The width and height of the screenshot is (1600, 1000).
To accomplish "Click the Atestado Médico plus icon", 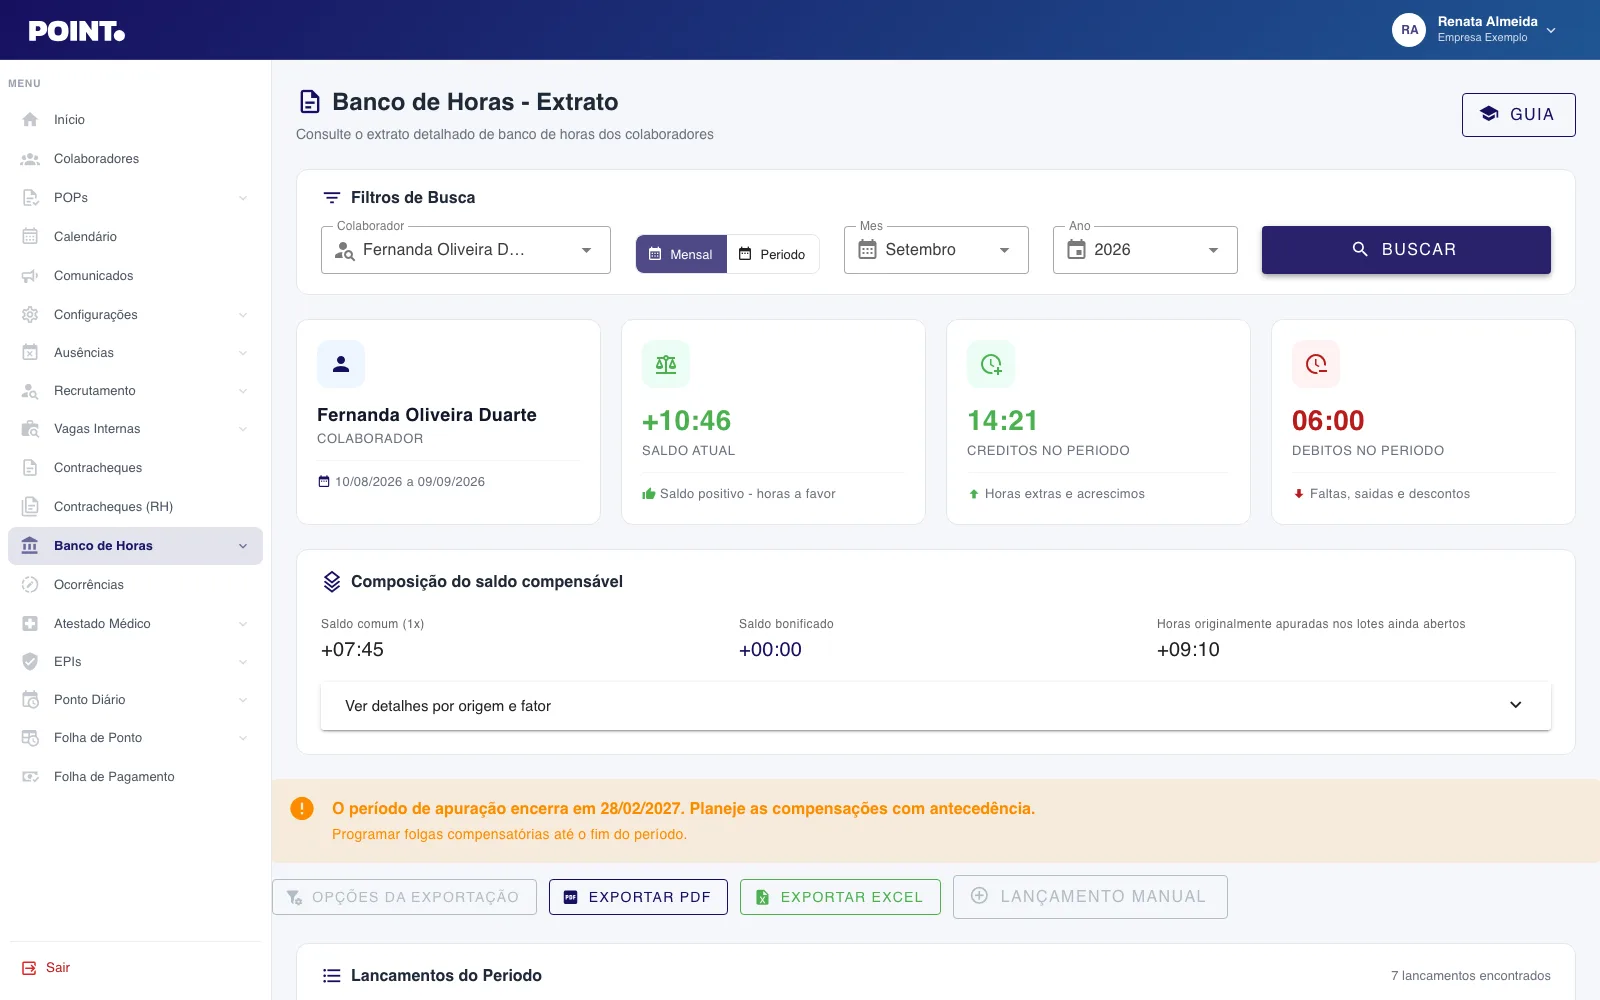I will (x=30, y=623).
